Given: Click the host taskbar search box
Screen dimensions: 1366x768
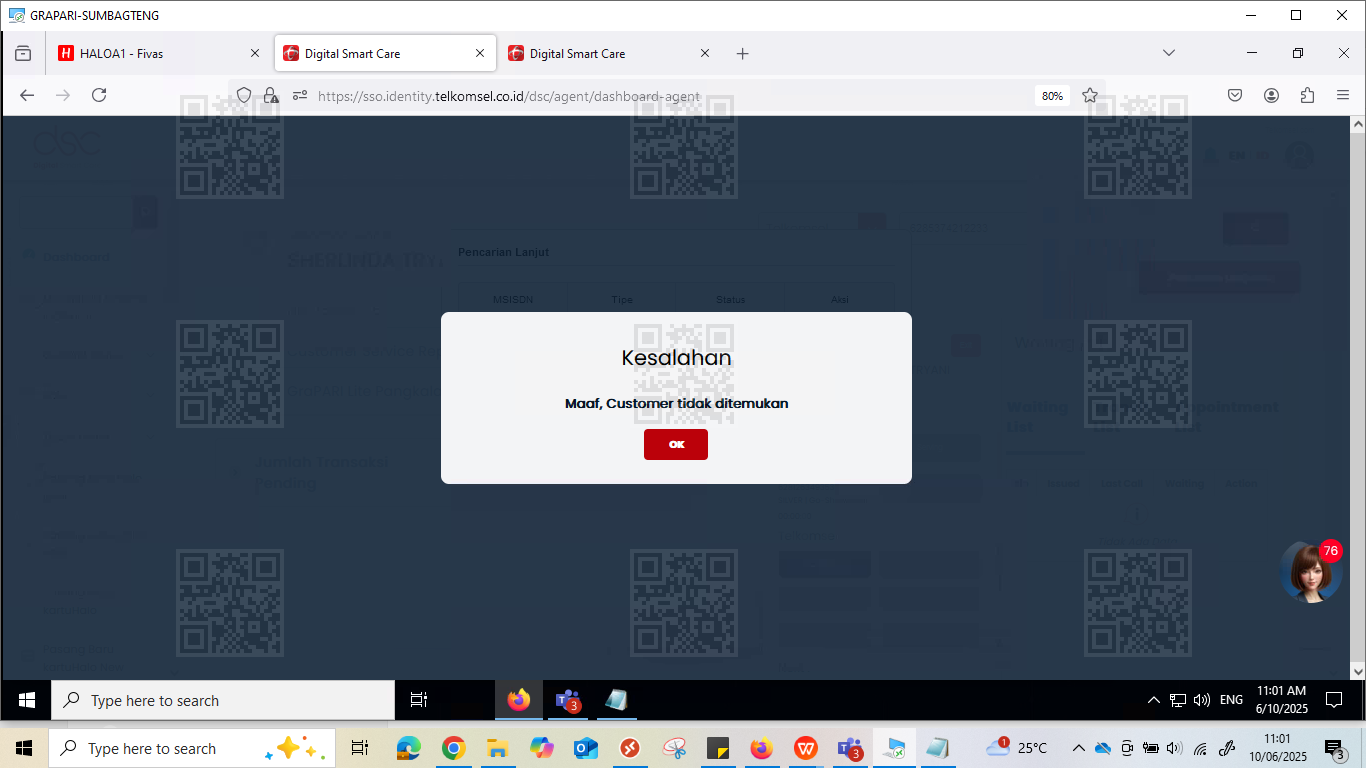Looking at the screenshot, I should point(190,748).
